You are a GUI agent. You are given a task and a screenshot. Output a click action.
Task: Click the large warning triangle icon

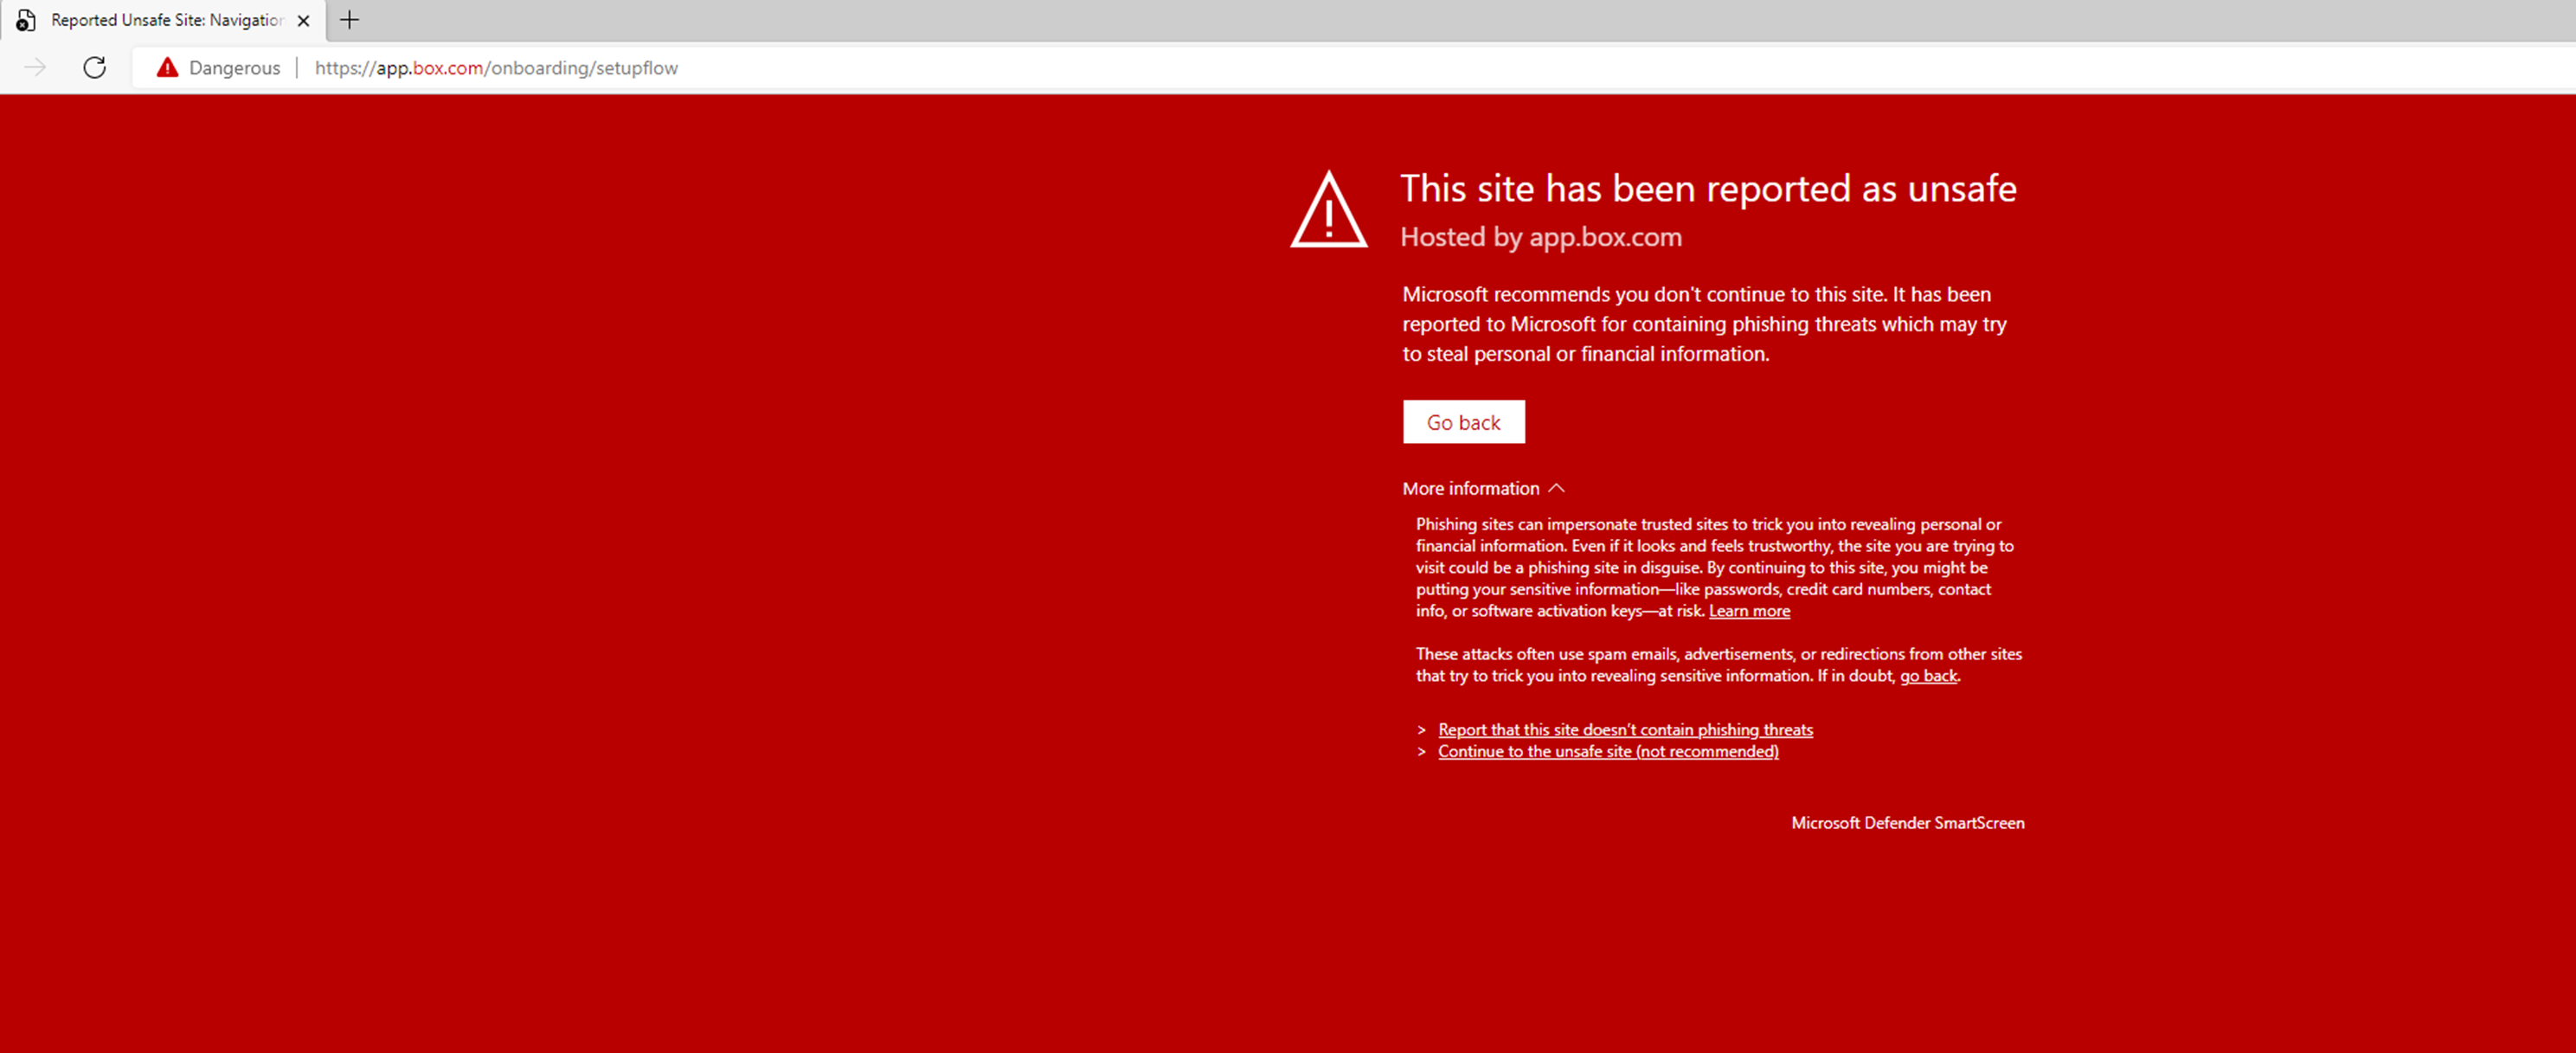point(1328,209)
